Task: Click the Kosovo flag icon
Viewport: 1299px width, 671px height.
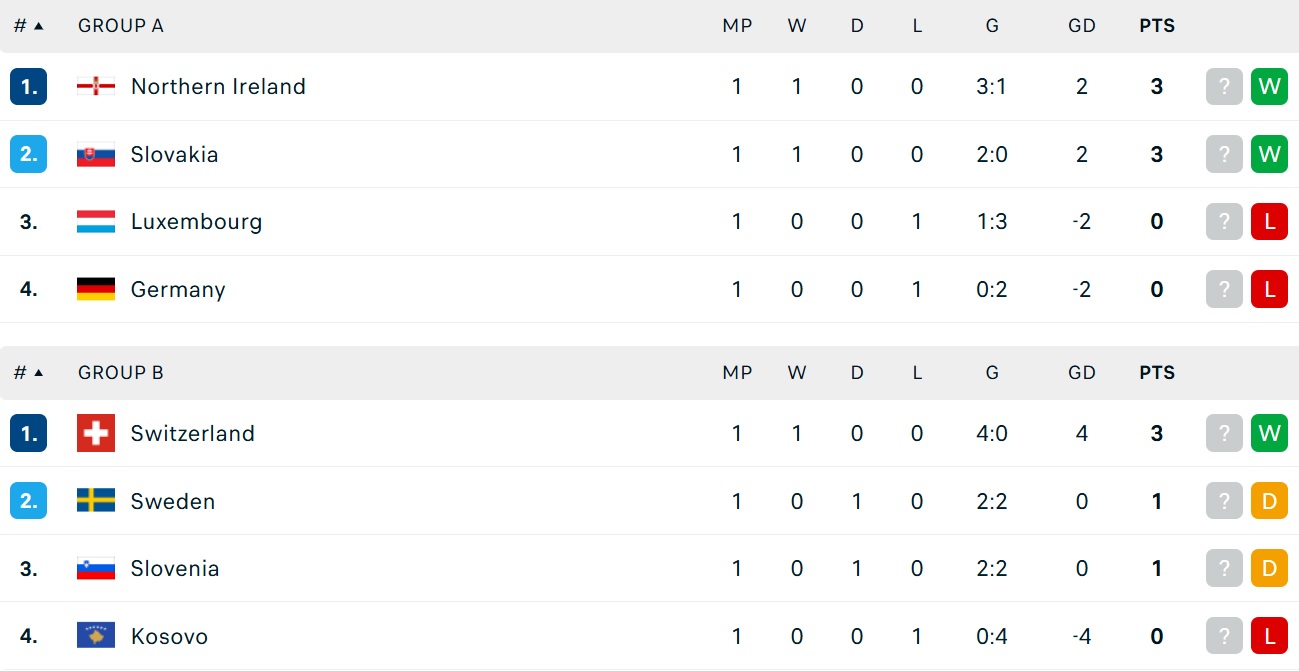Action: (96, 636)
